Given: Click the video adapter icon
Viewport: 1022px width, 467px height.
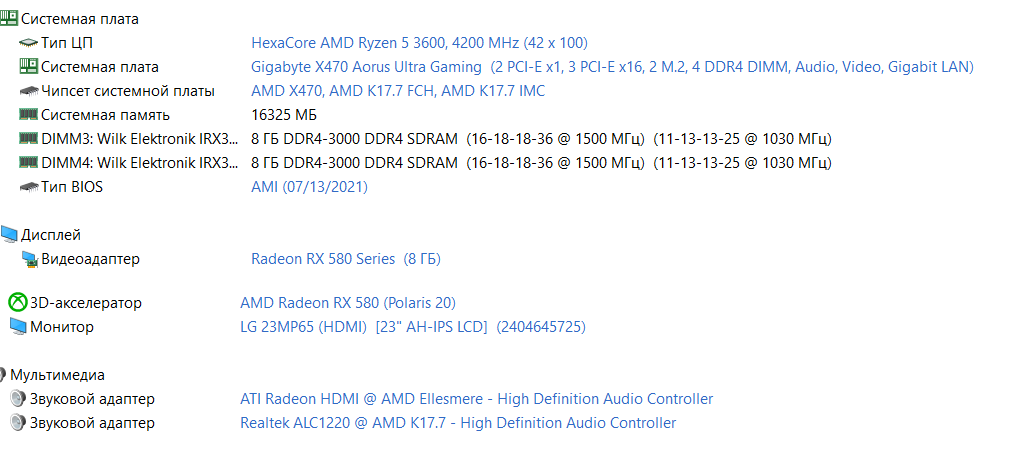Looking at the screenshot, I should click(28, 260).
